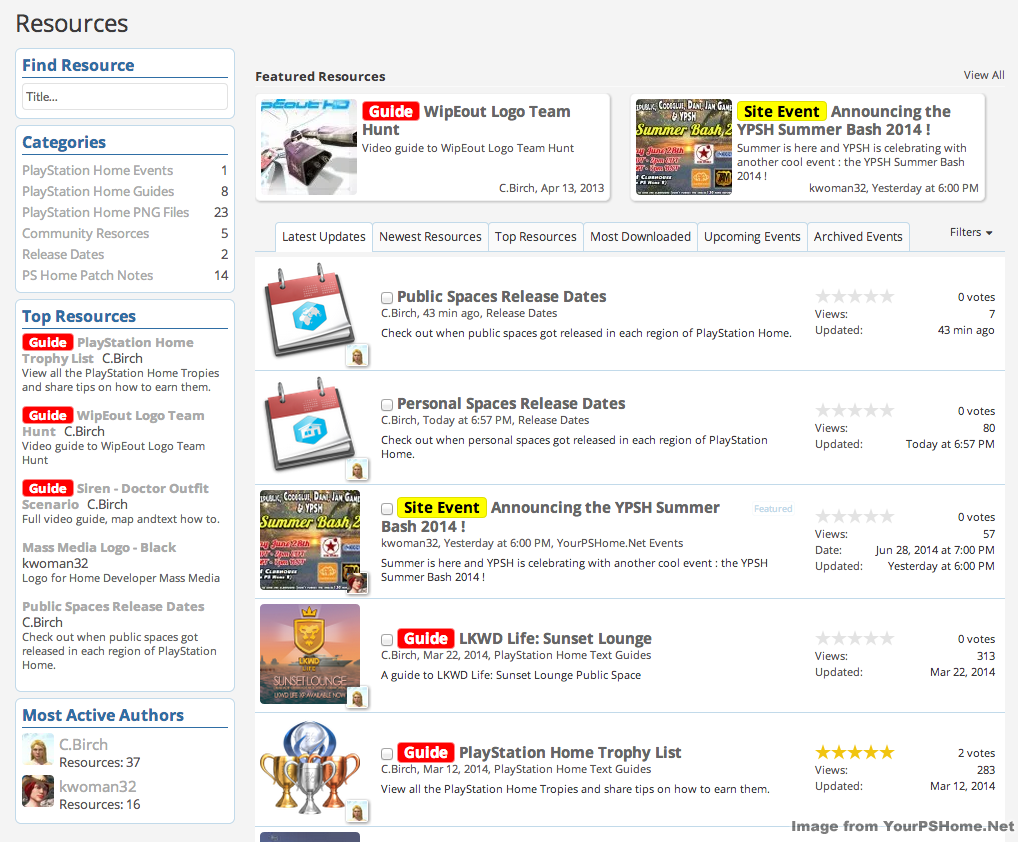Open the PlayStation Home PNG Files category
Viewport: 1018px width, 842px height.
[x=106, y=212]
